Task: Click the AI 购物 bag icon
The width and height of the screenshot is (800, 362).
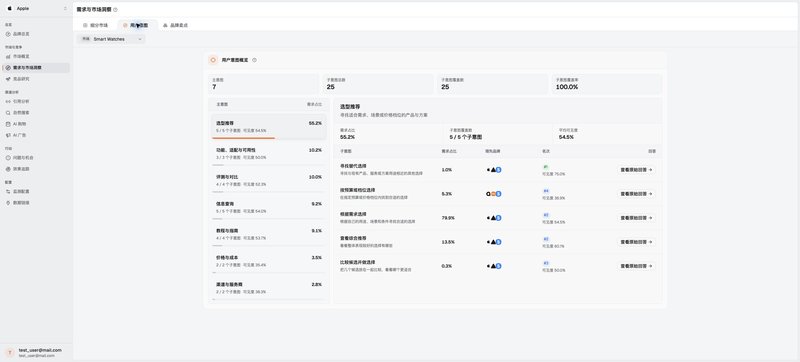Action: pyautogui.click(x=8, y=124)
